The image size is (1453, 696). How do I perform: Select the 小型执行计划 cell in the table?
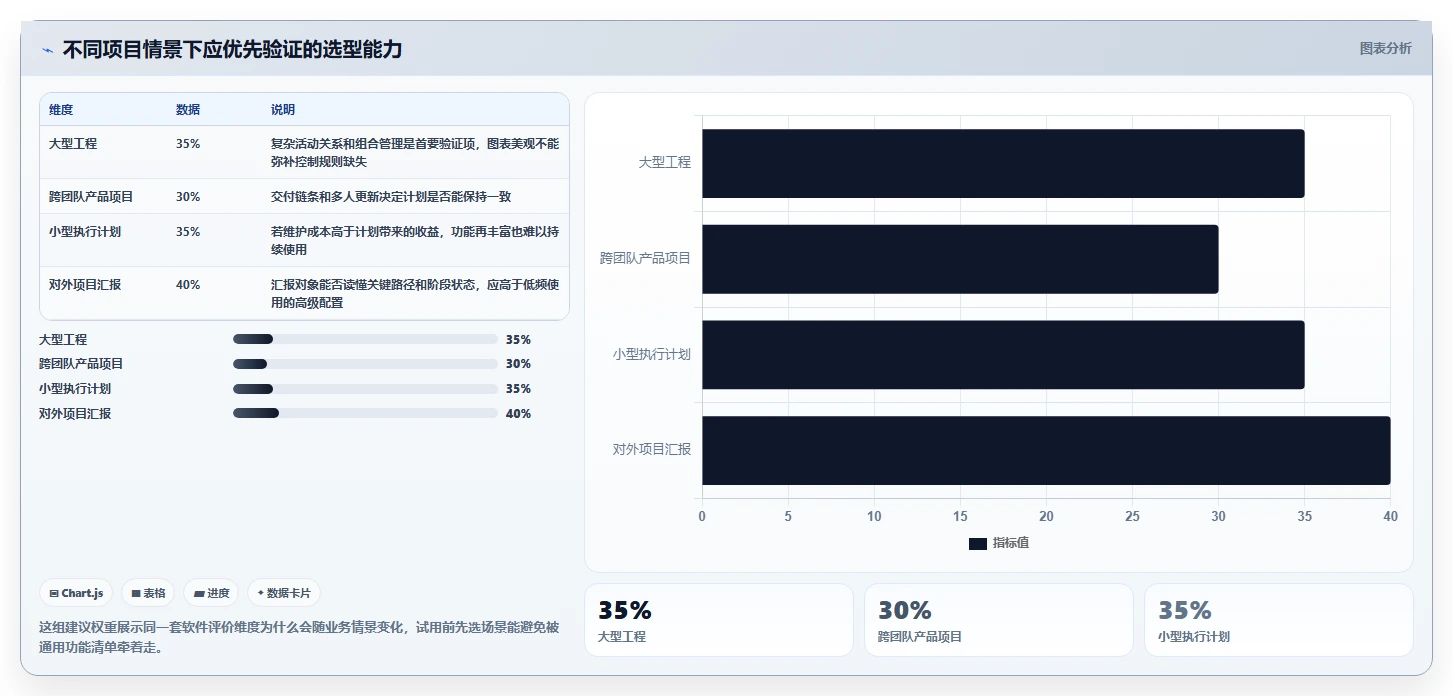pyautogui.click(x=85, y=232)
